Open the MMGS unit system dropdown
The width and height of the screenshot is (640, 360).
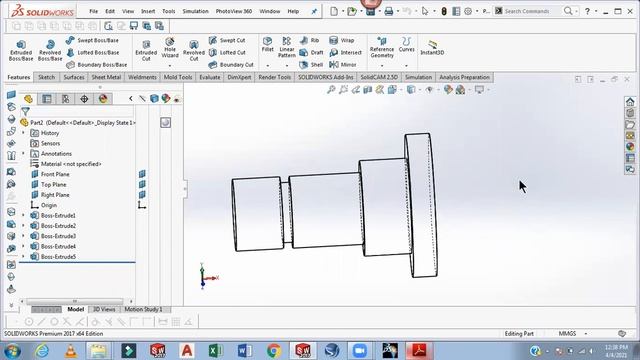[x=586, y=333]
